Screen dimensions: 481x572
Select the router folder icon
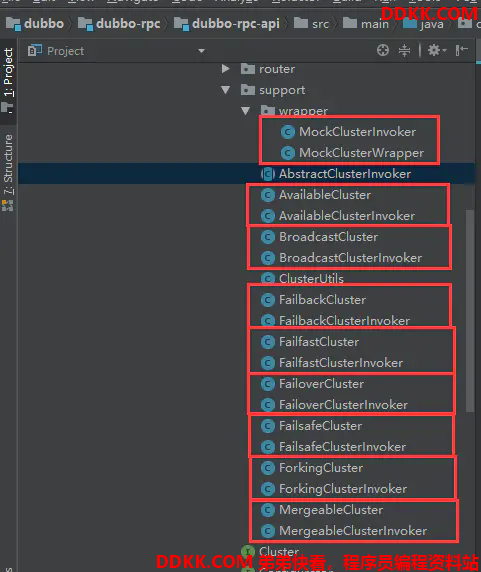tap(248, 69)
